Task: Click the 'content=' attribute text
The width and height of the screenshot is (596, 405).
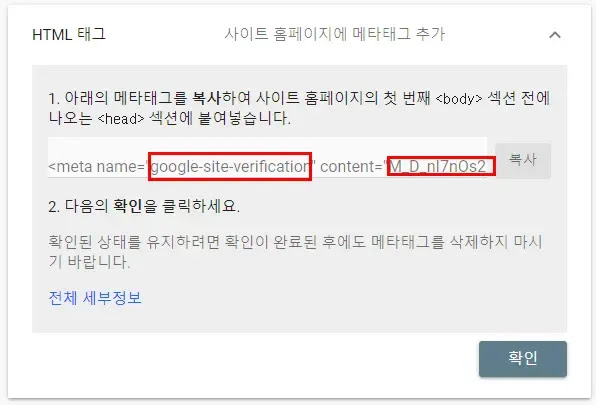Action: (x=351, y=167)
